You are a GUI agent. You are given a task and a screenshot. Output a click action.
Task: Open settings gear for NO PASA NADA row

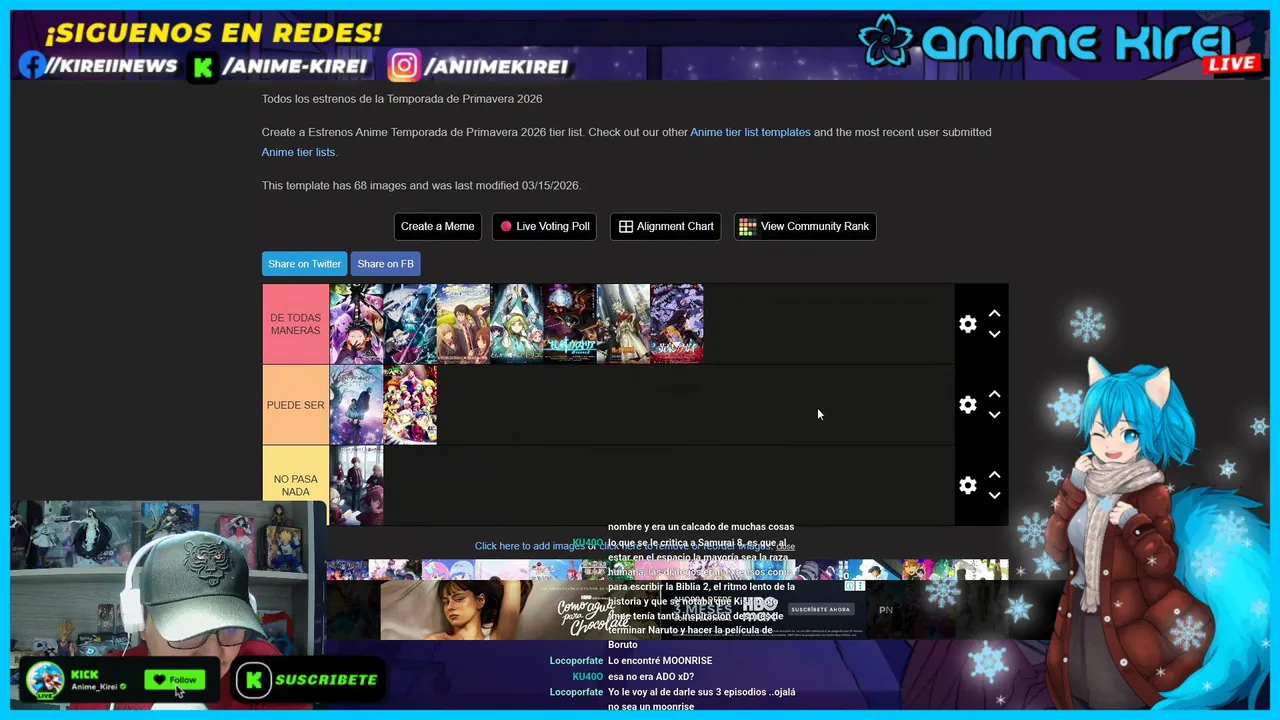[x=967, y=485]
